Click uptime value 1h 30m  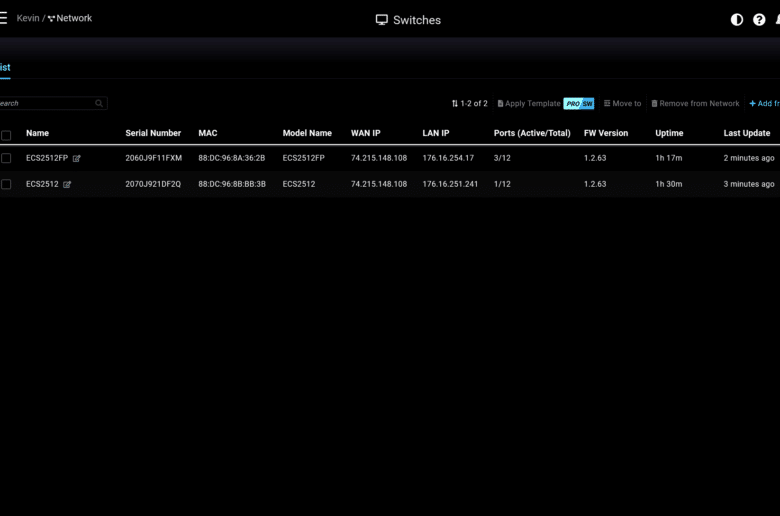click(669, 184)
